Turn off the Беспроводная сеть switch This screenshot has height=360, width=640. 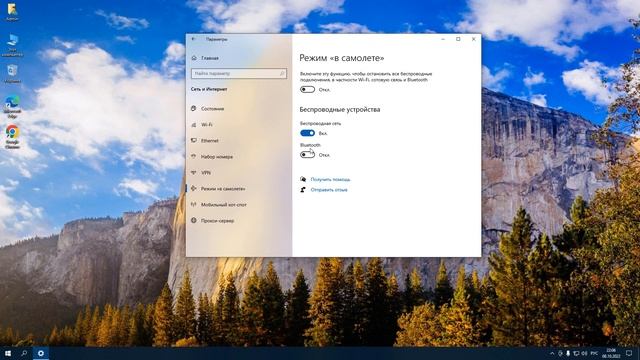click(307, 133)
